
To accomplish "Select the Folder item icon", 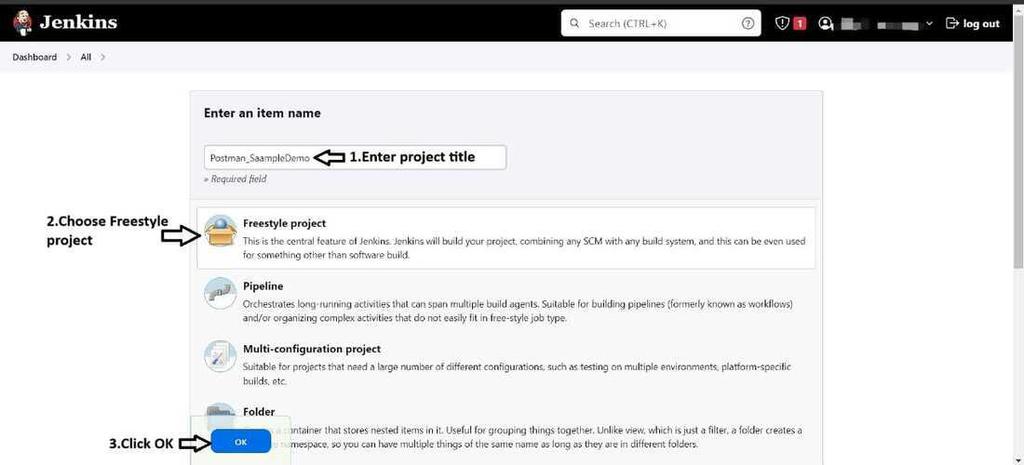I will pyautogui.click(x=220, y=412).
